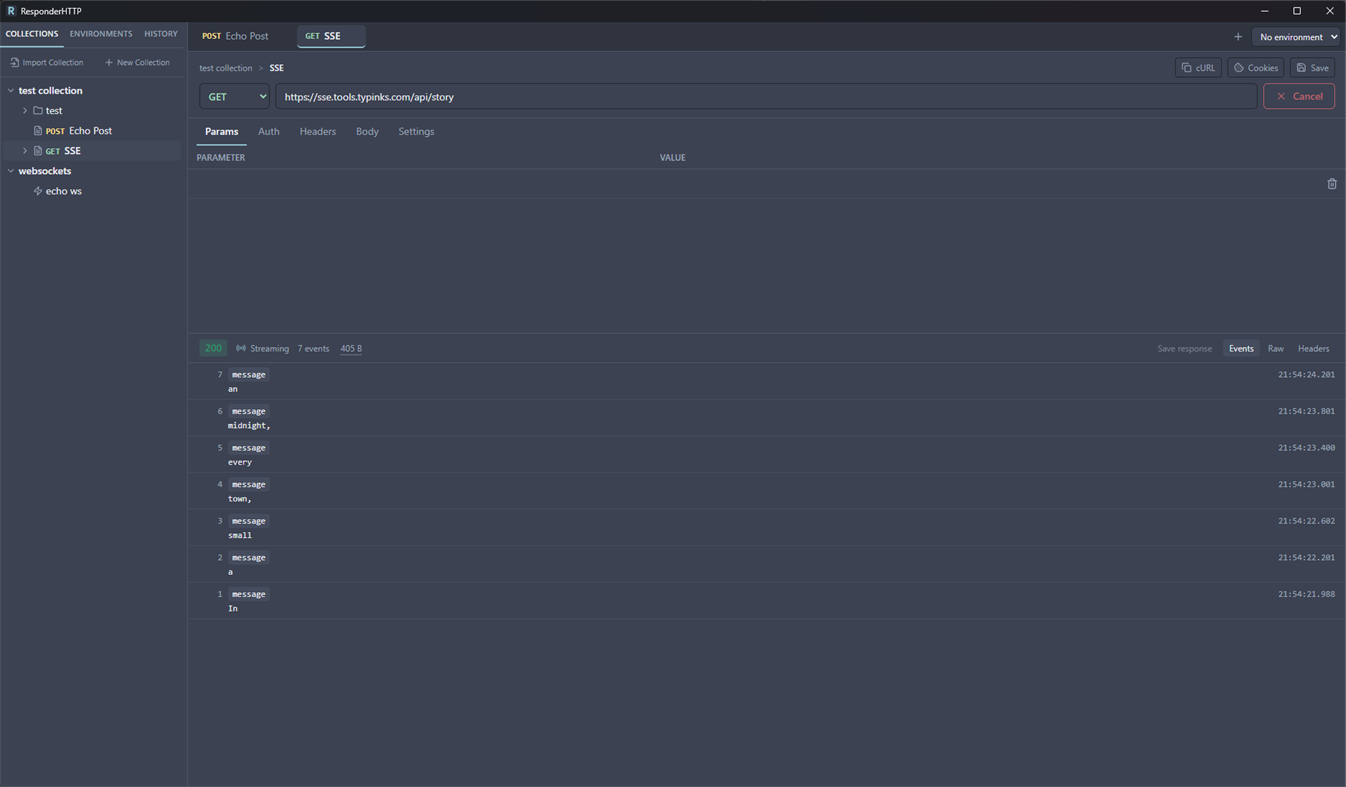Click the plus icon to add new tab

click(x=1237, y=37)
